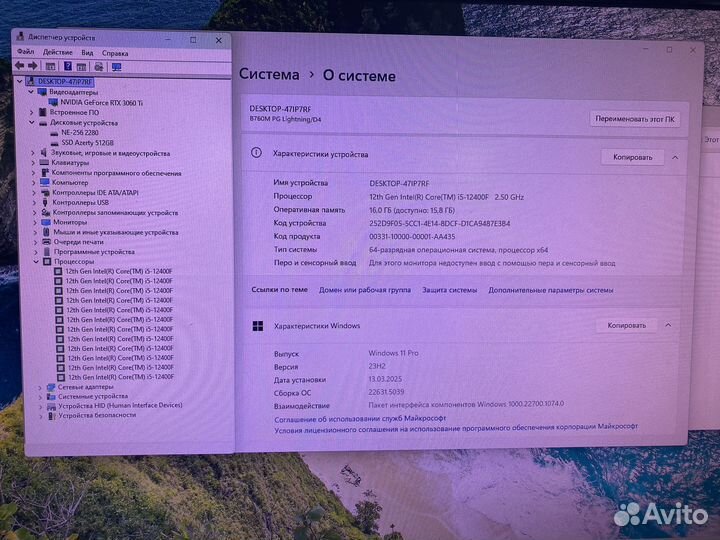Image resolution: width=720 pixels, height=540 pixels.
Task: Open the Файл menu
Action: 25,52
